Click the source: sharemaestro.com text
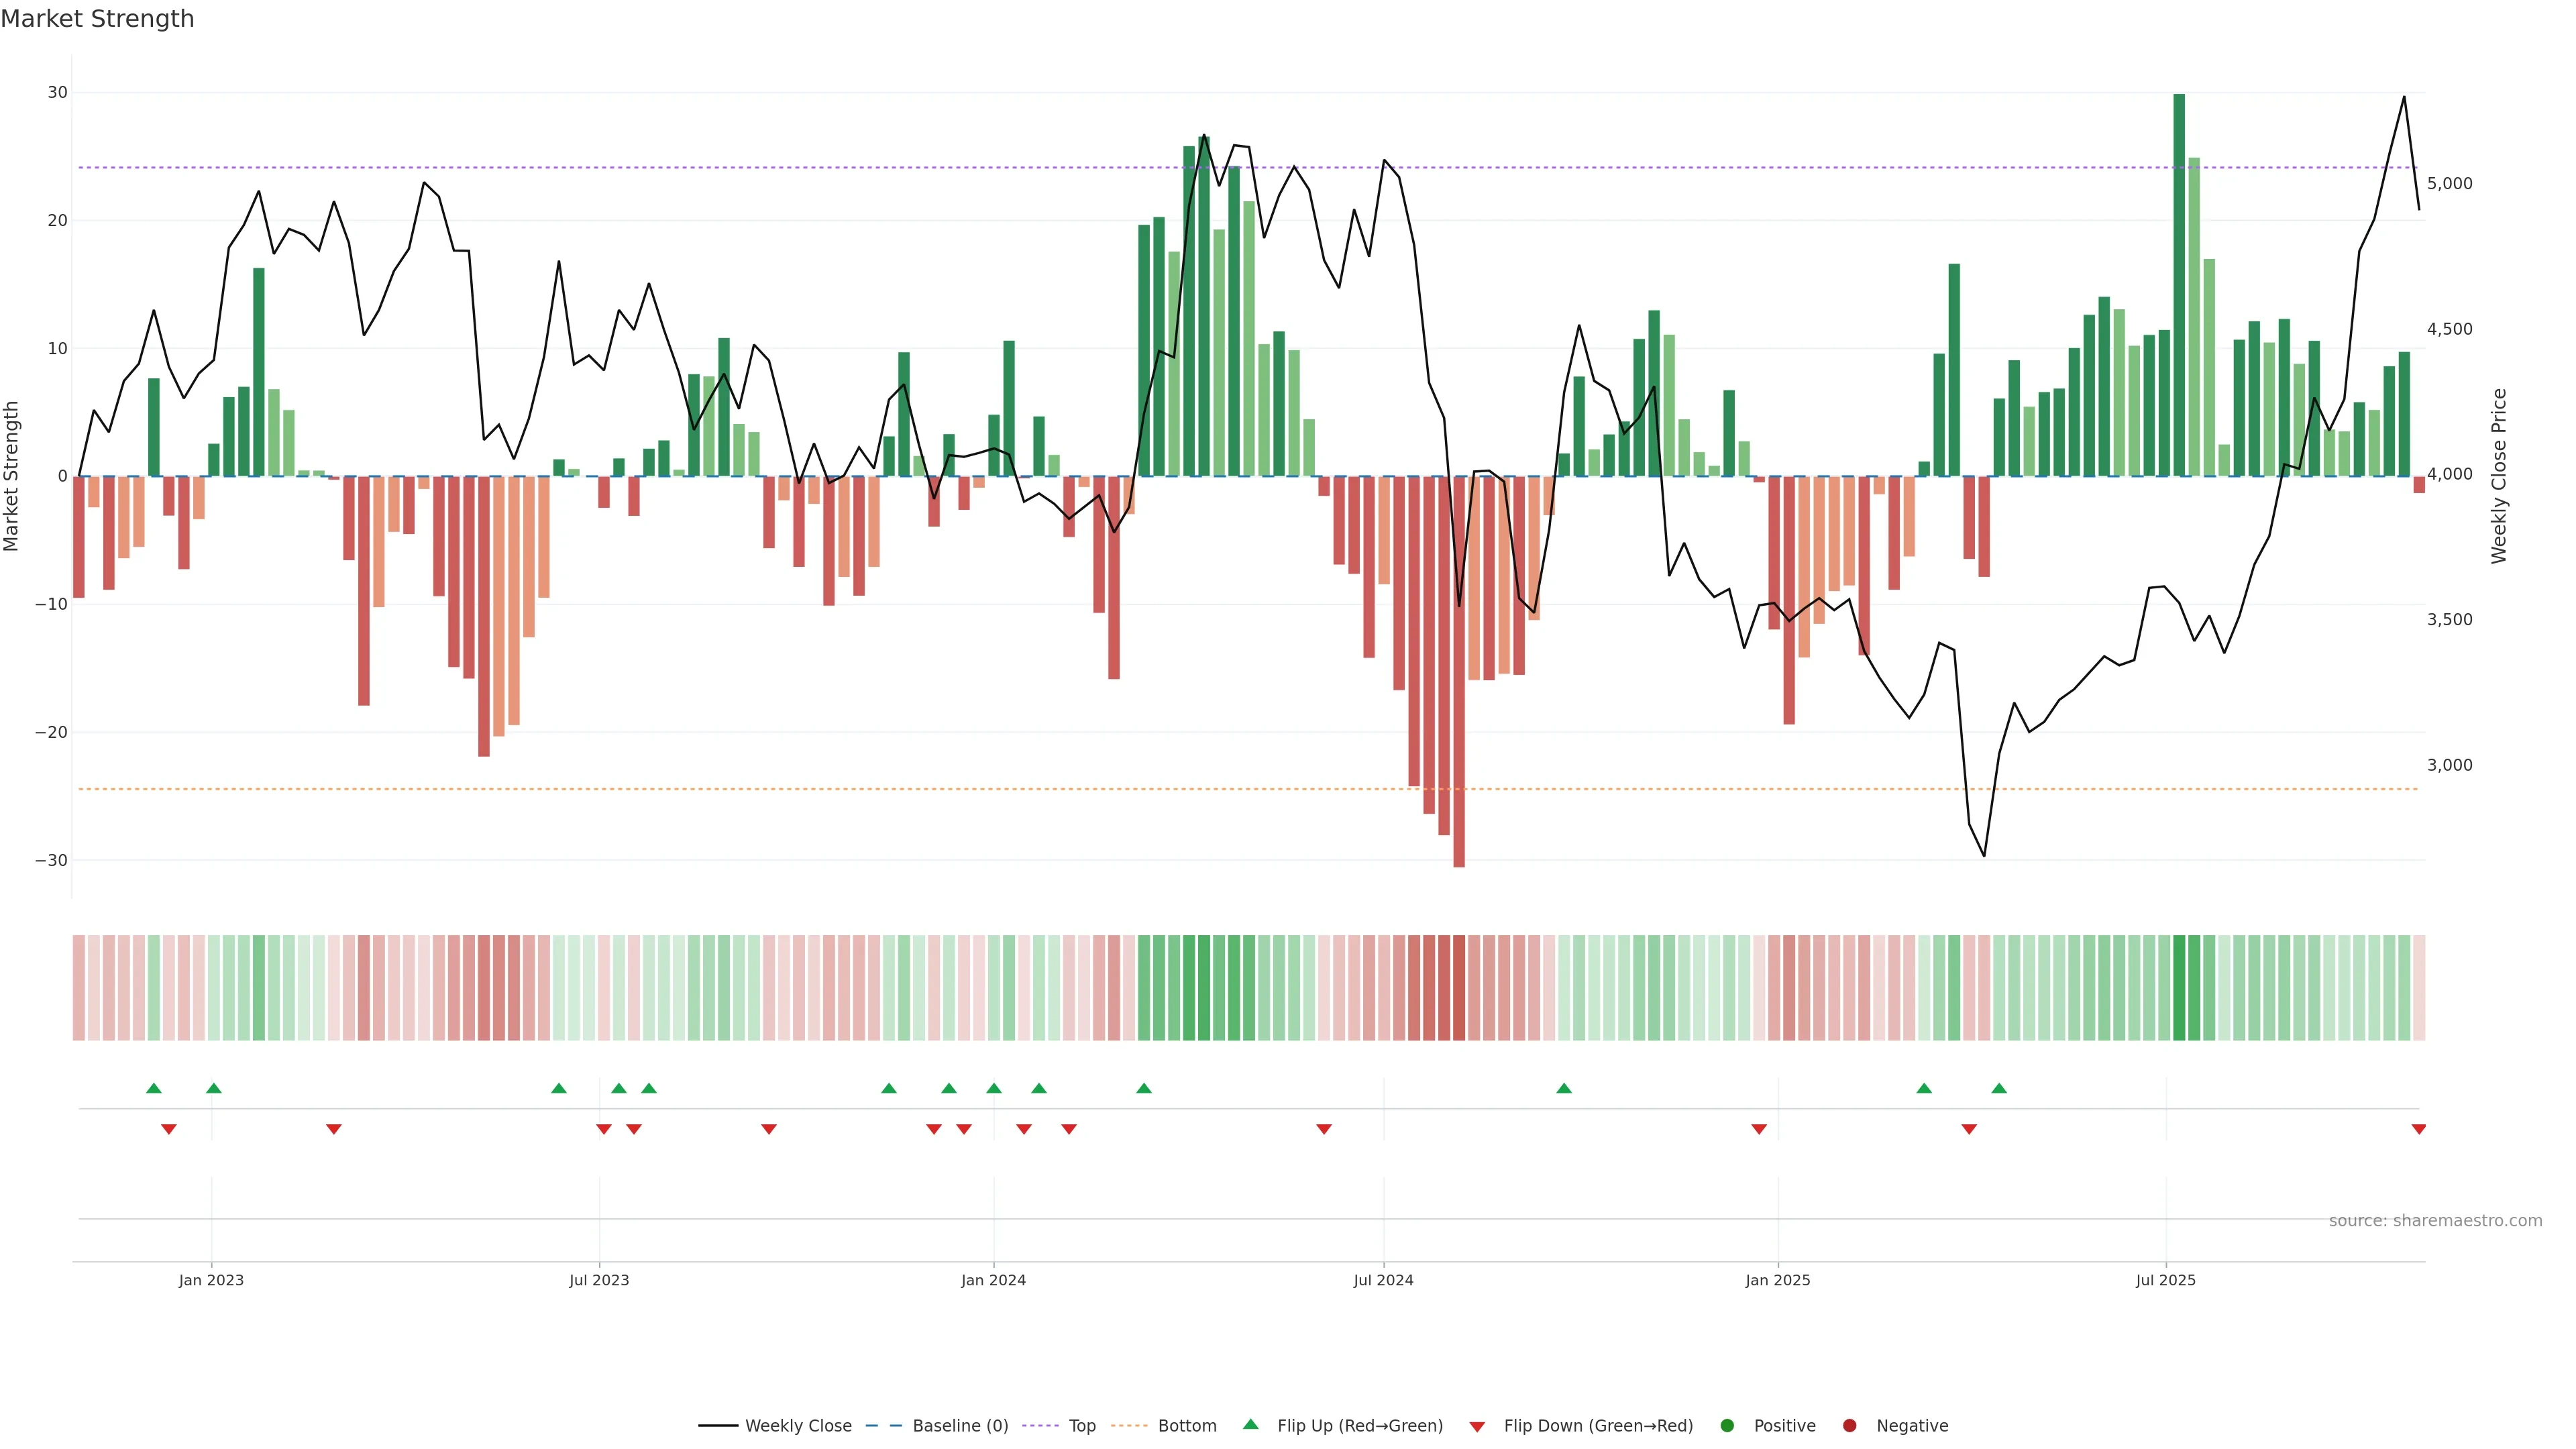 2435,1220
